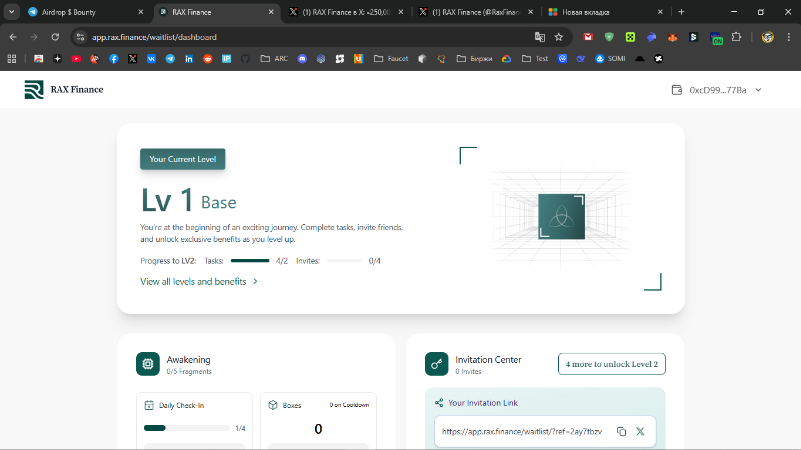Click the translate page icon
The height and width of the screenshot is (450, 801).
click(x=539, y=37)
